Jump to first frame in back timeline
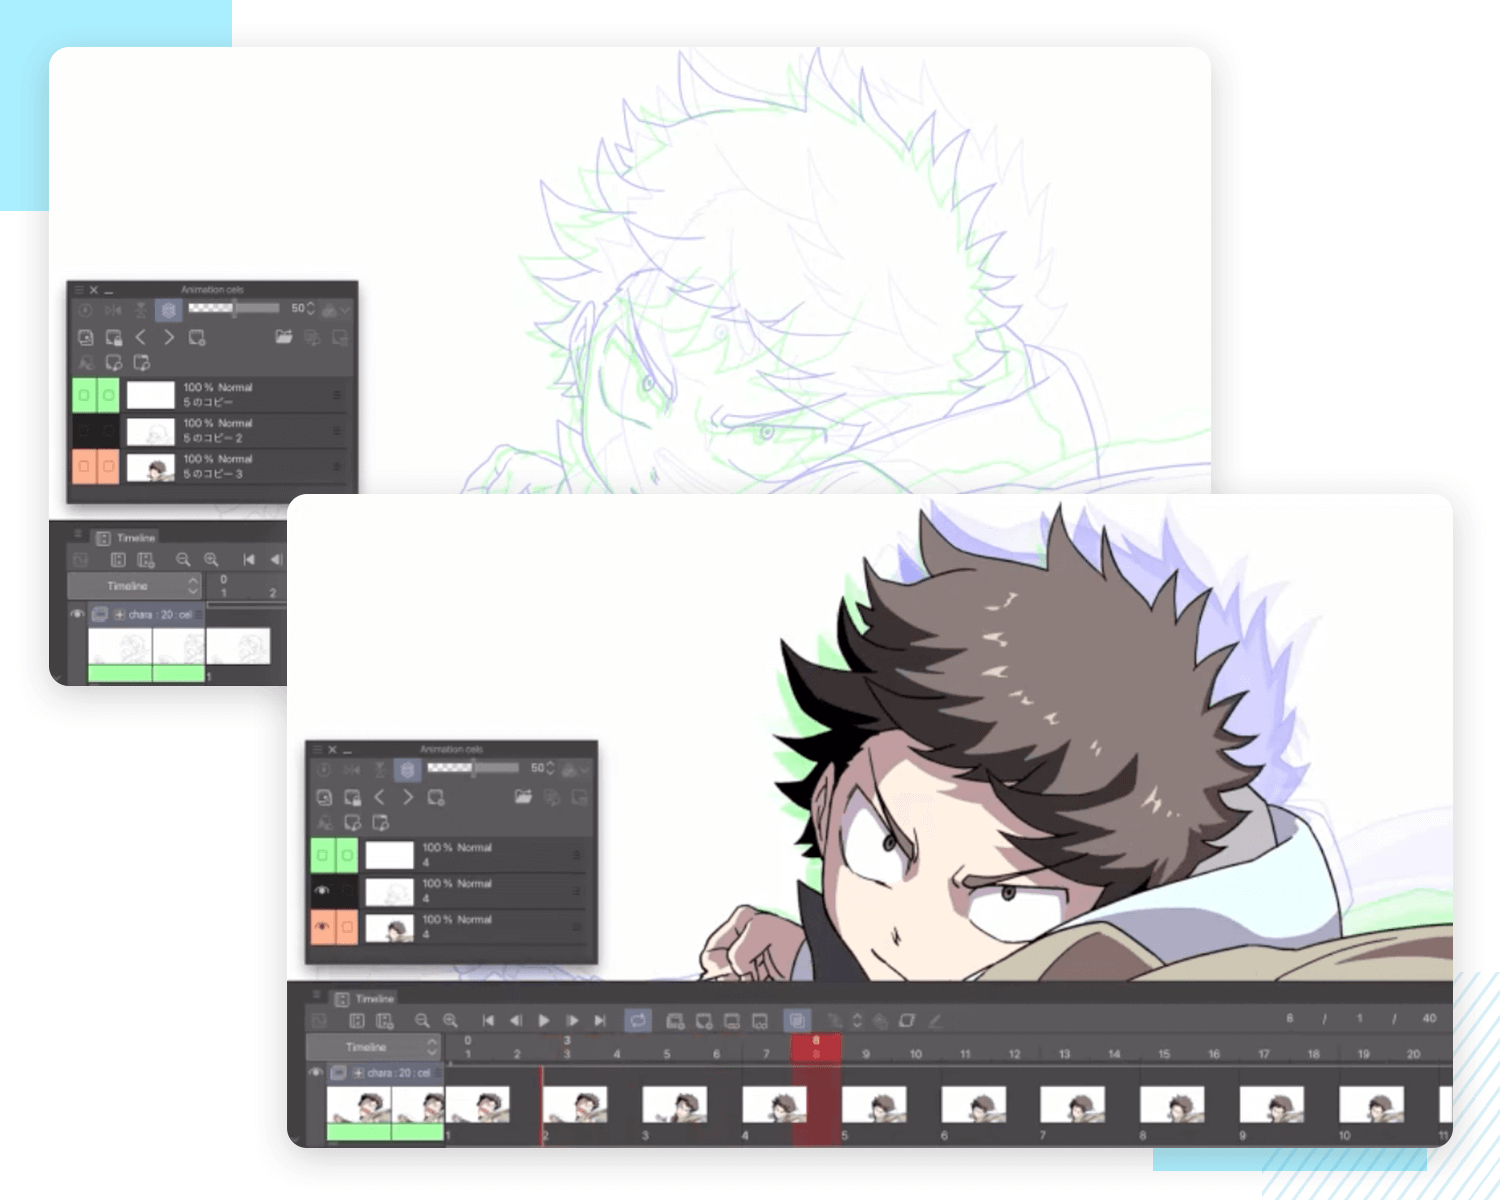1500x1200 pixels. click(248, 560)
